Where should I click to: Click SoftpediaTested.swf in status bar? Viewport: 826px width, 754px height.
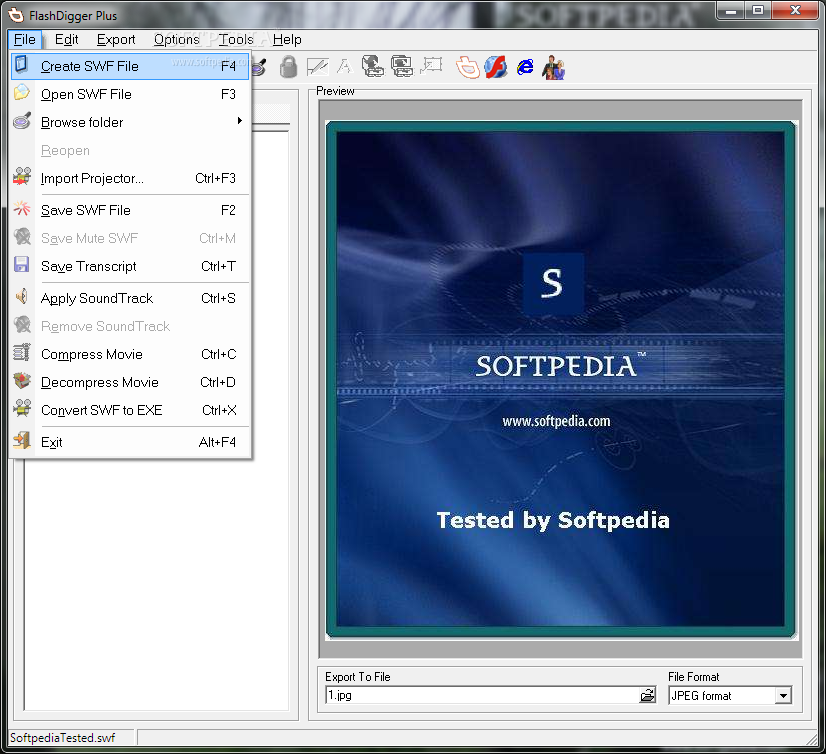click(x=62, y=738)
